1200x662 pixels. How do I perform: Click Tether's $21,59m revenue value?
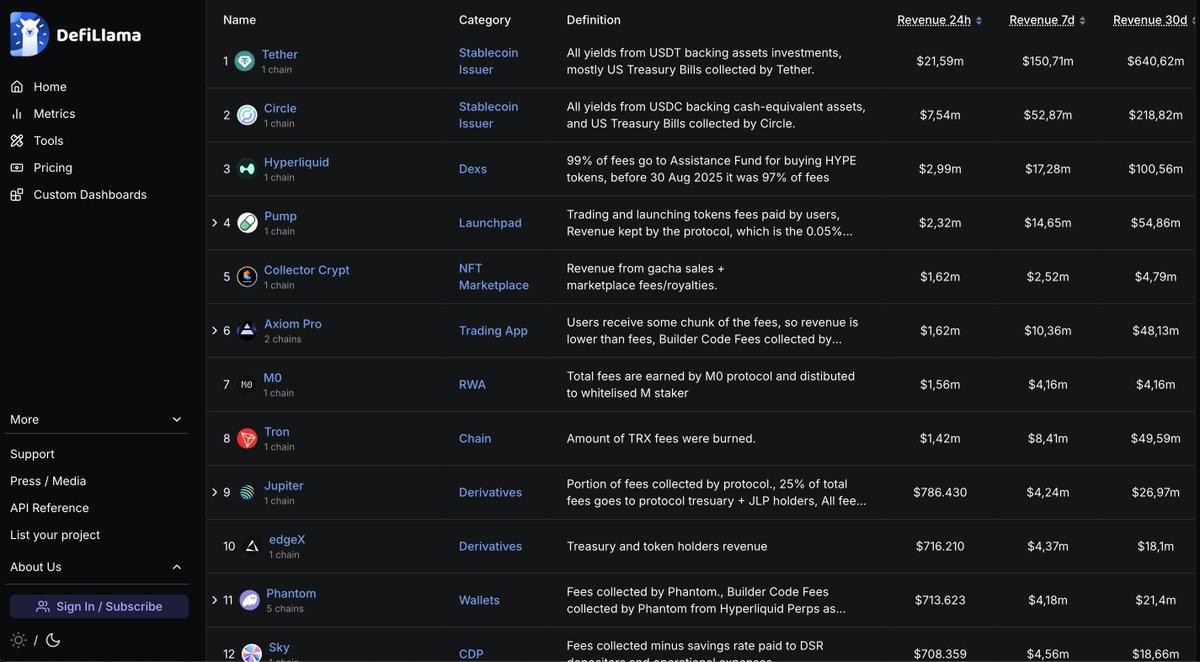coord(940,62)
